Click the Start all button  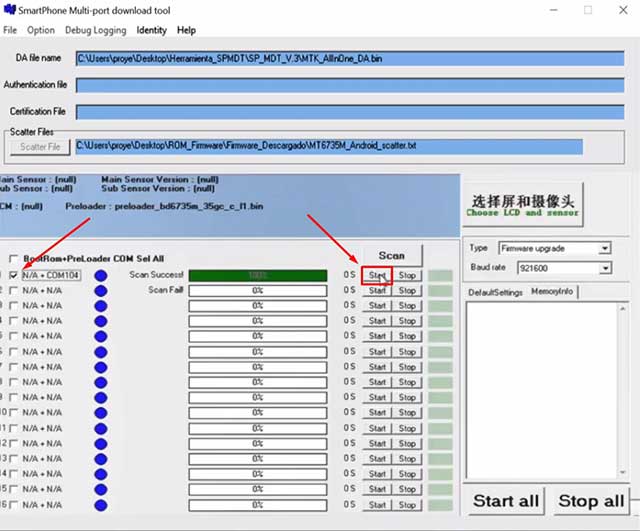click(506, 501)
